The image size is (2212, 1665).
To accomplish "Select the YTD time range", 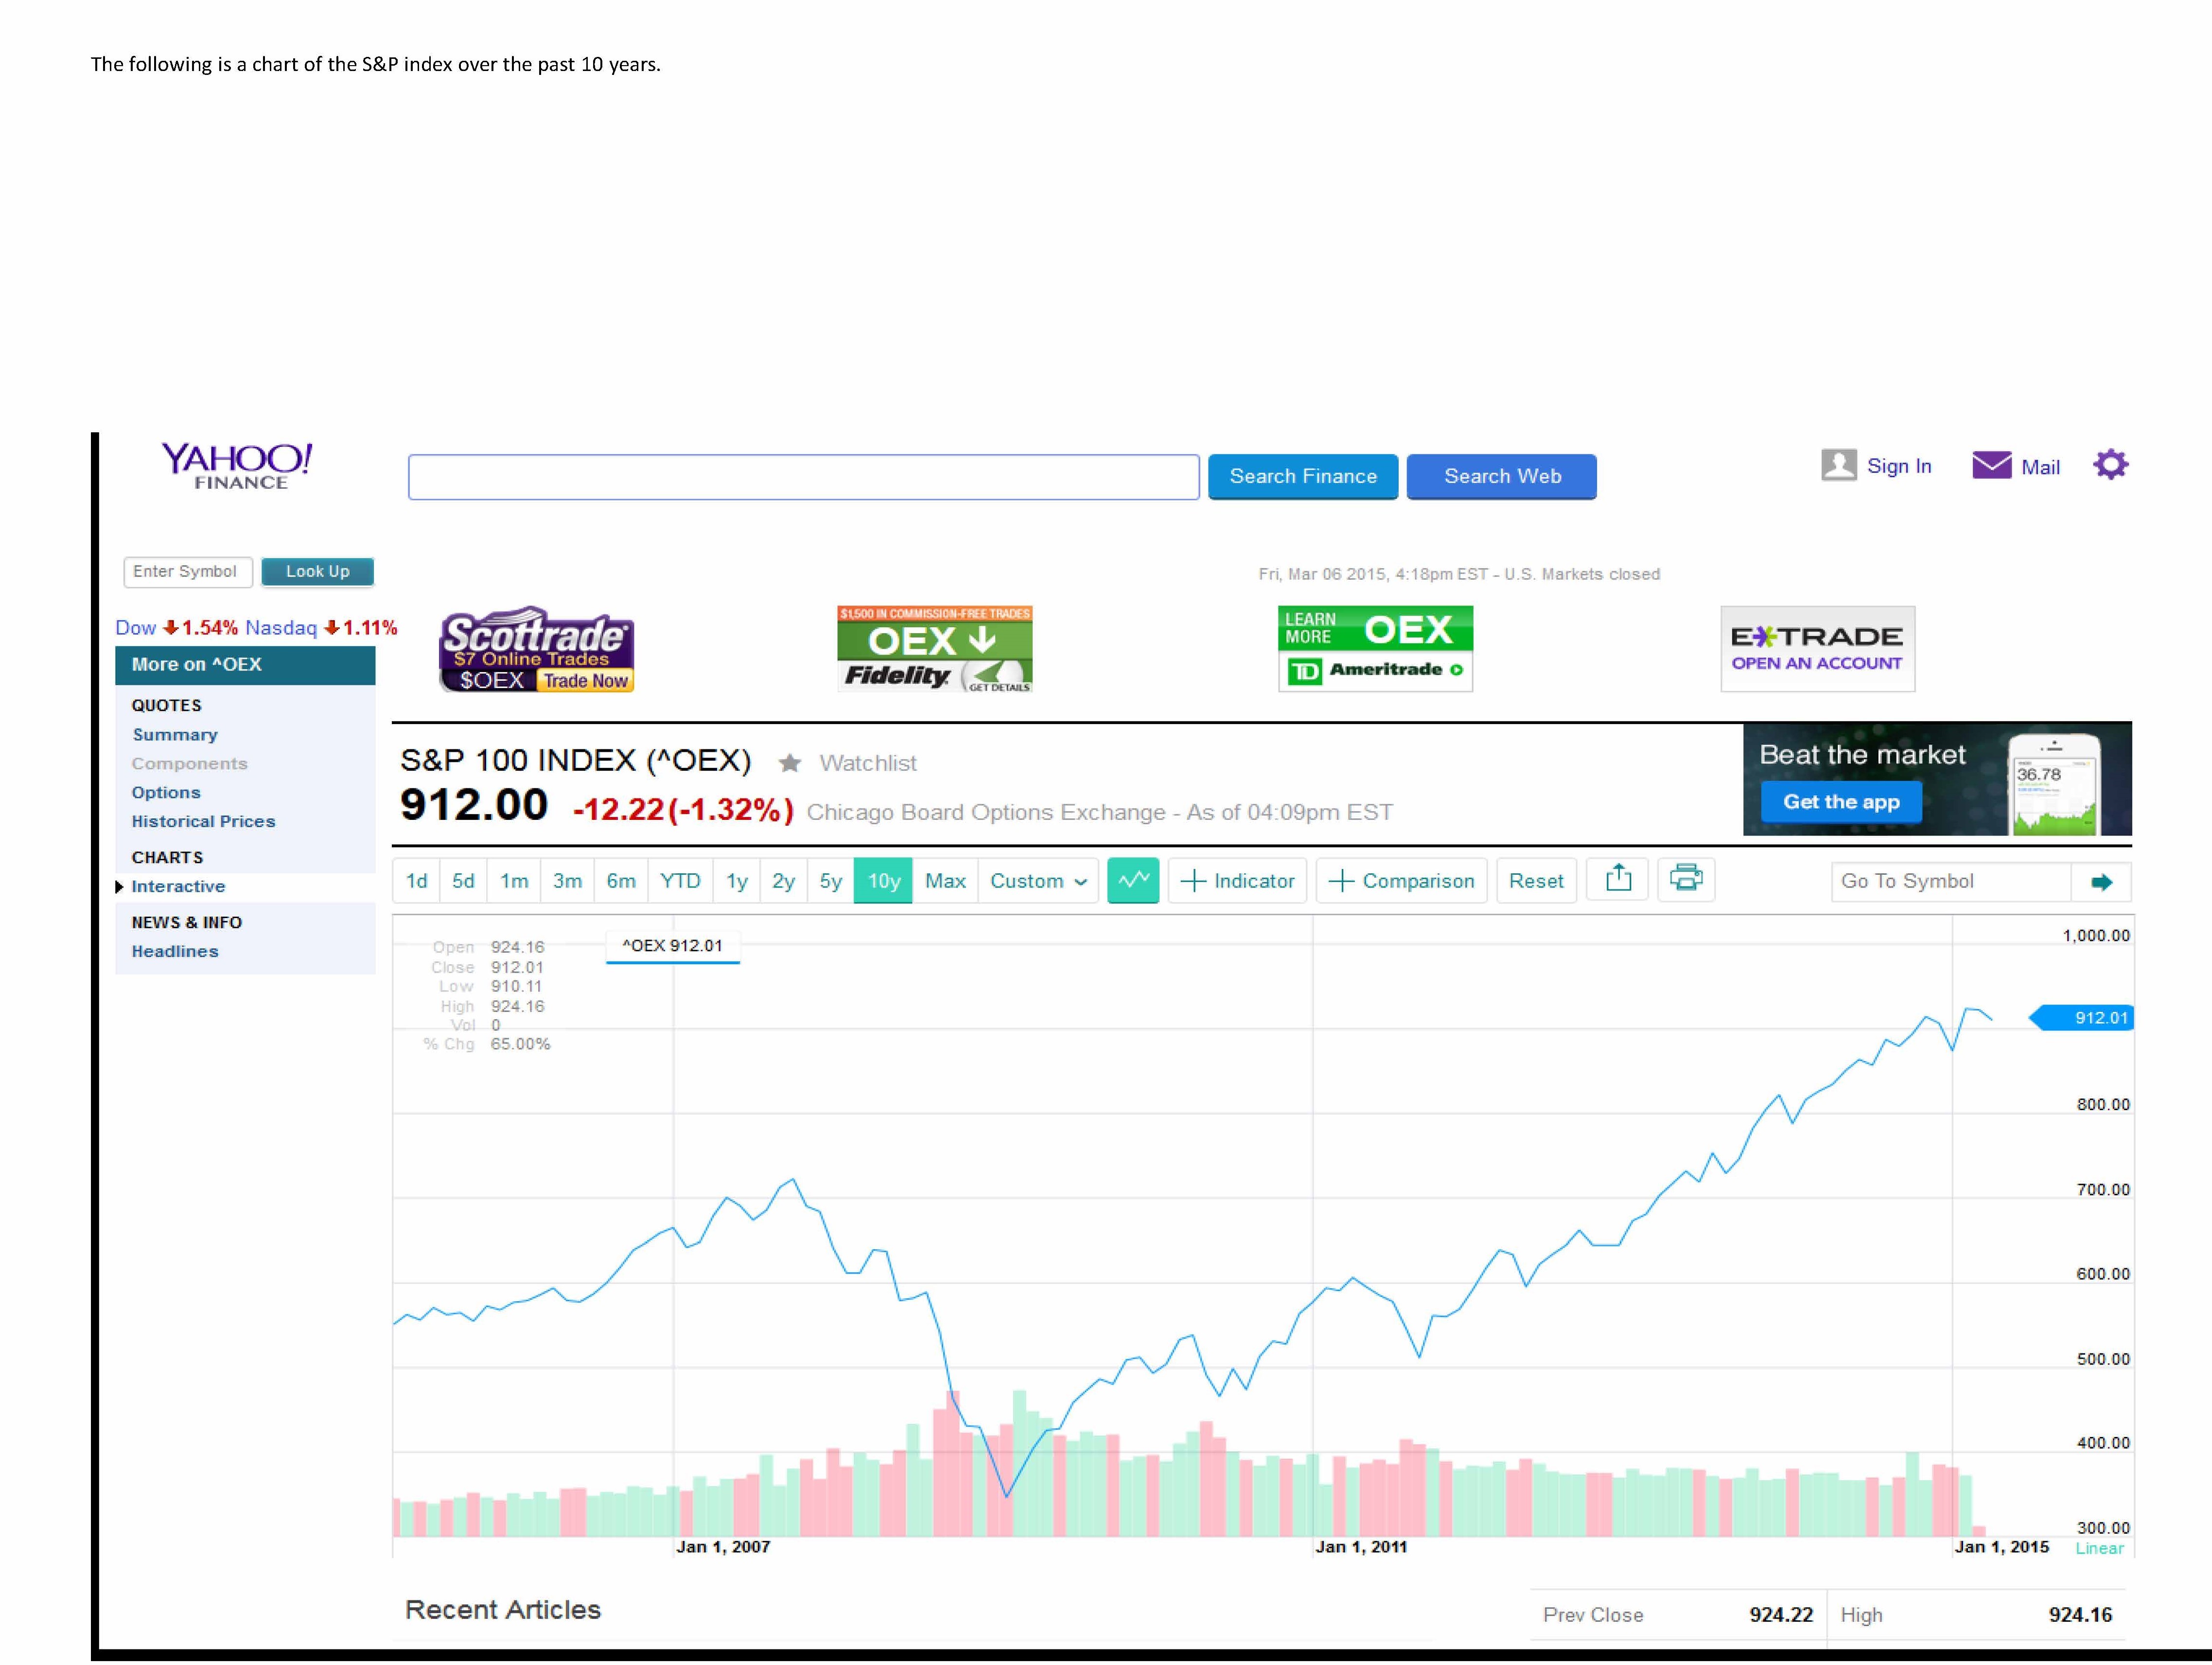I will pyautogui.click(x=680, y=881).
